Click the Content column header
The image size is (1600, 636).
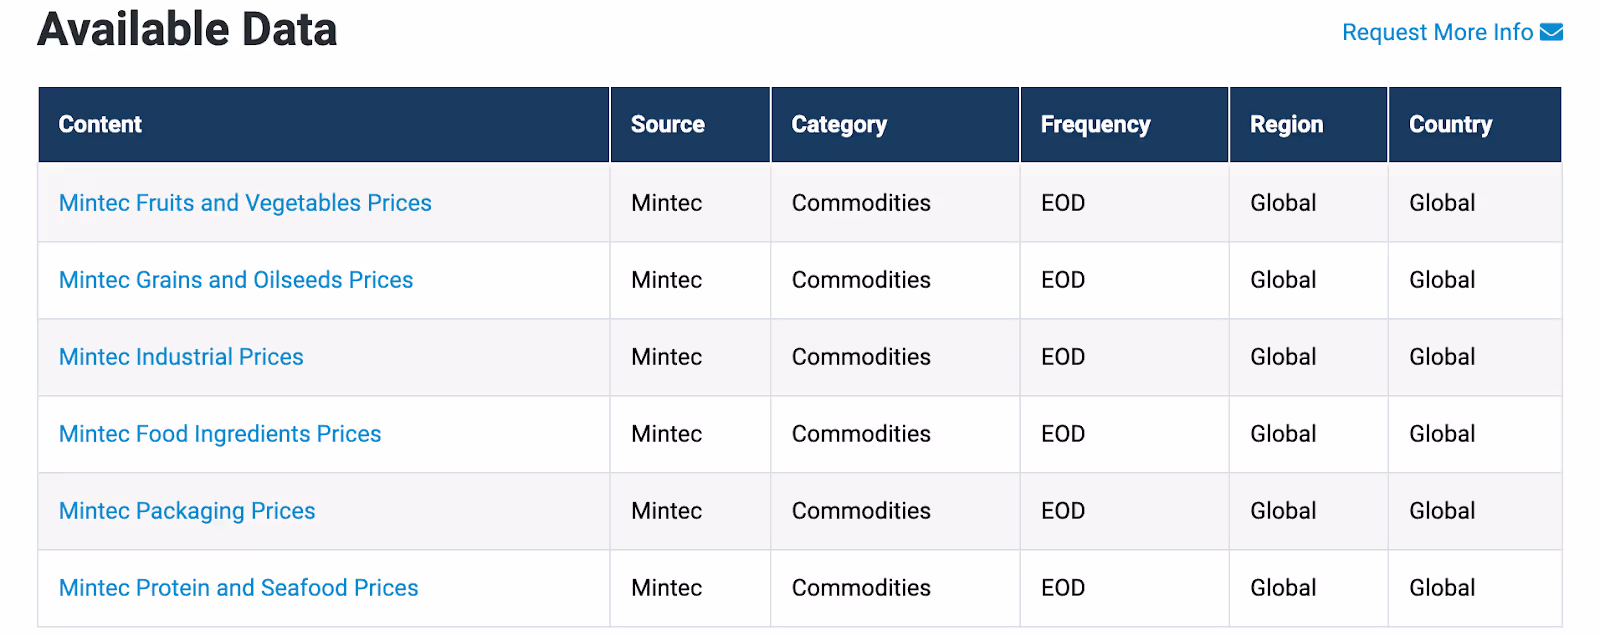click(x=324, y=125)
